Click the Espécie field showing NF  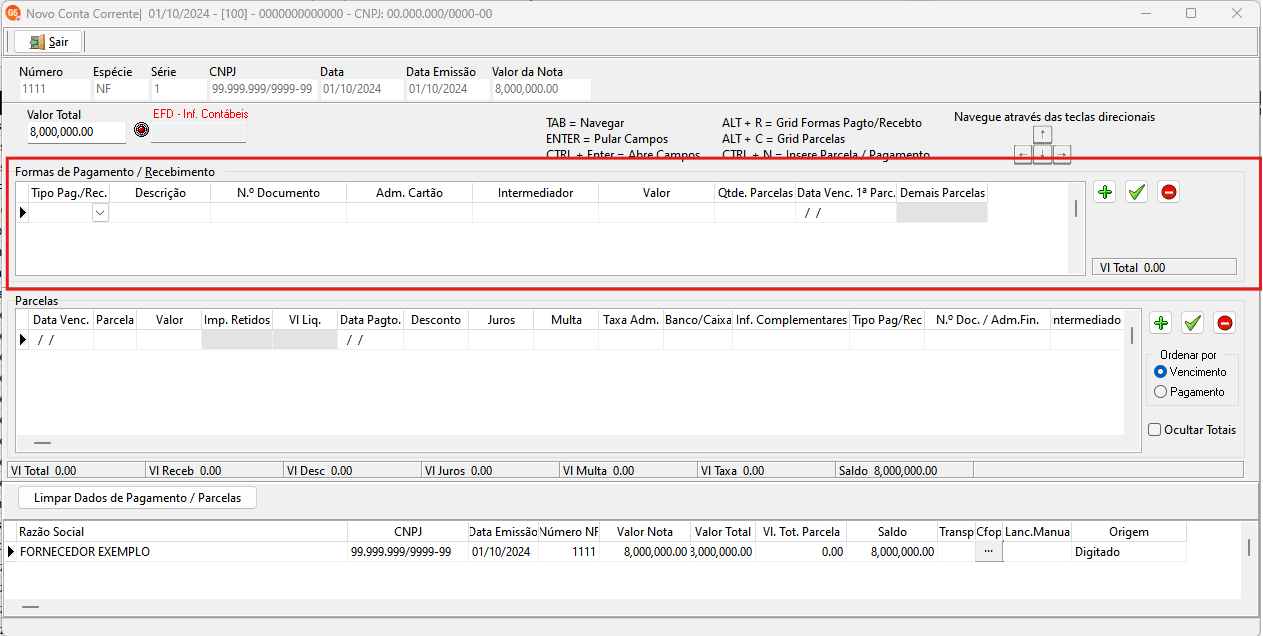[119, 89]
